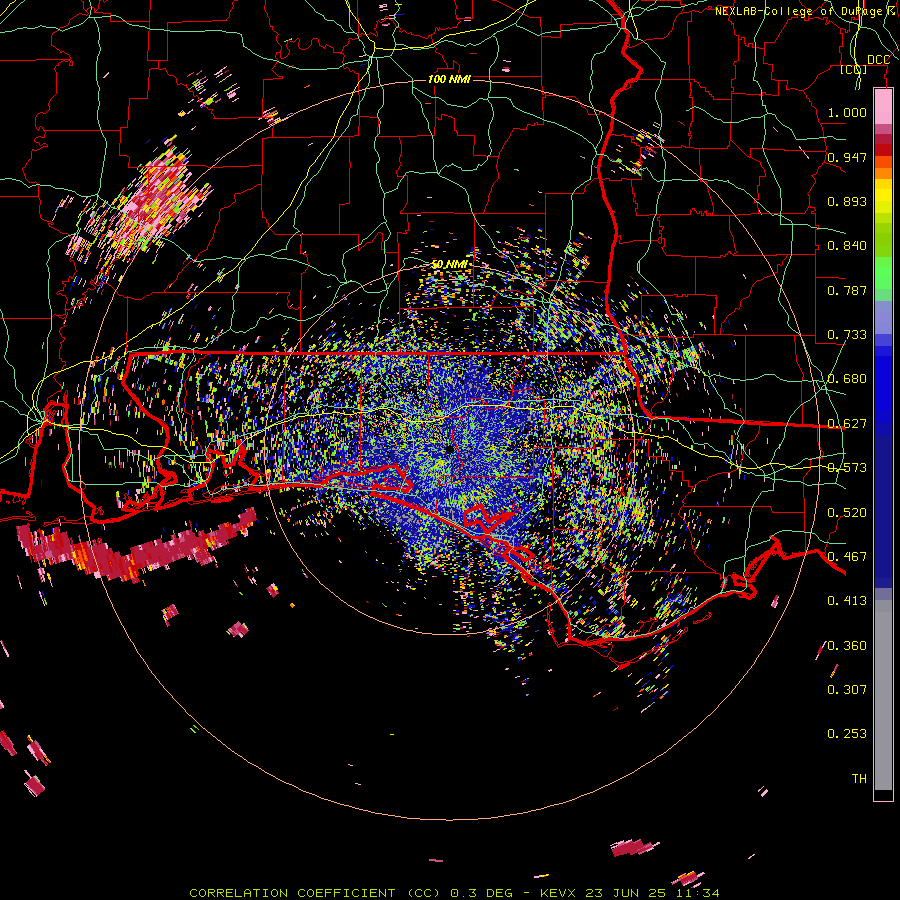The height and width of the screenshot is (900, 900).
Task: Click the DCC product label
Action: (878, 60)
